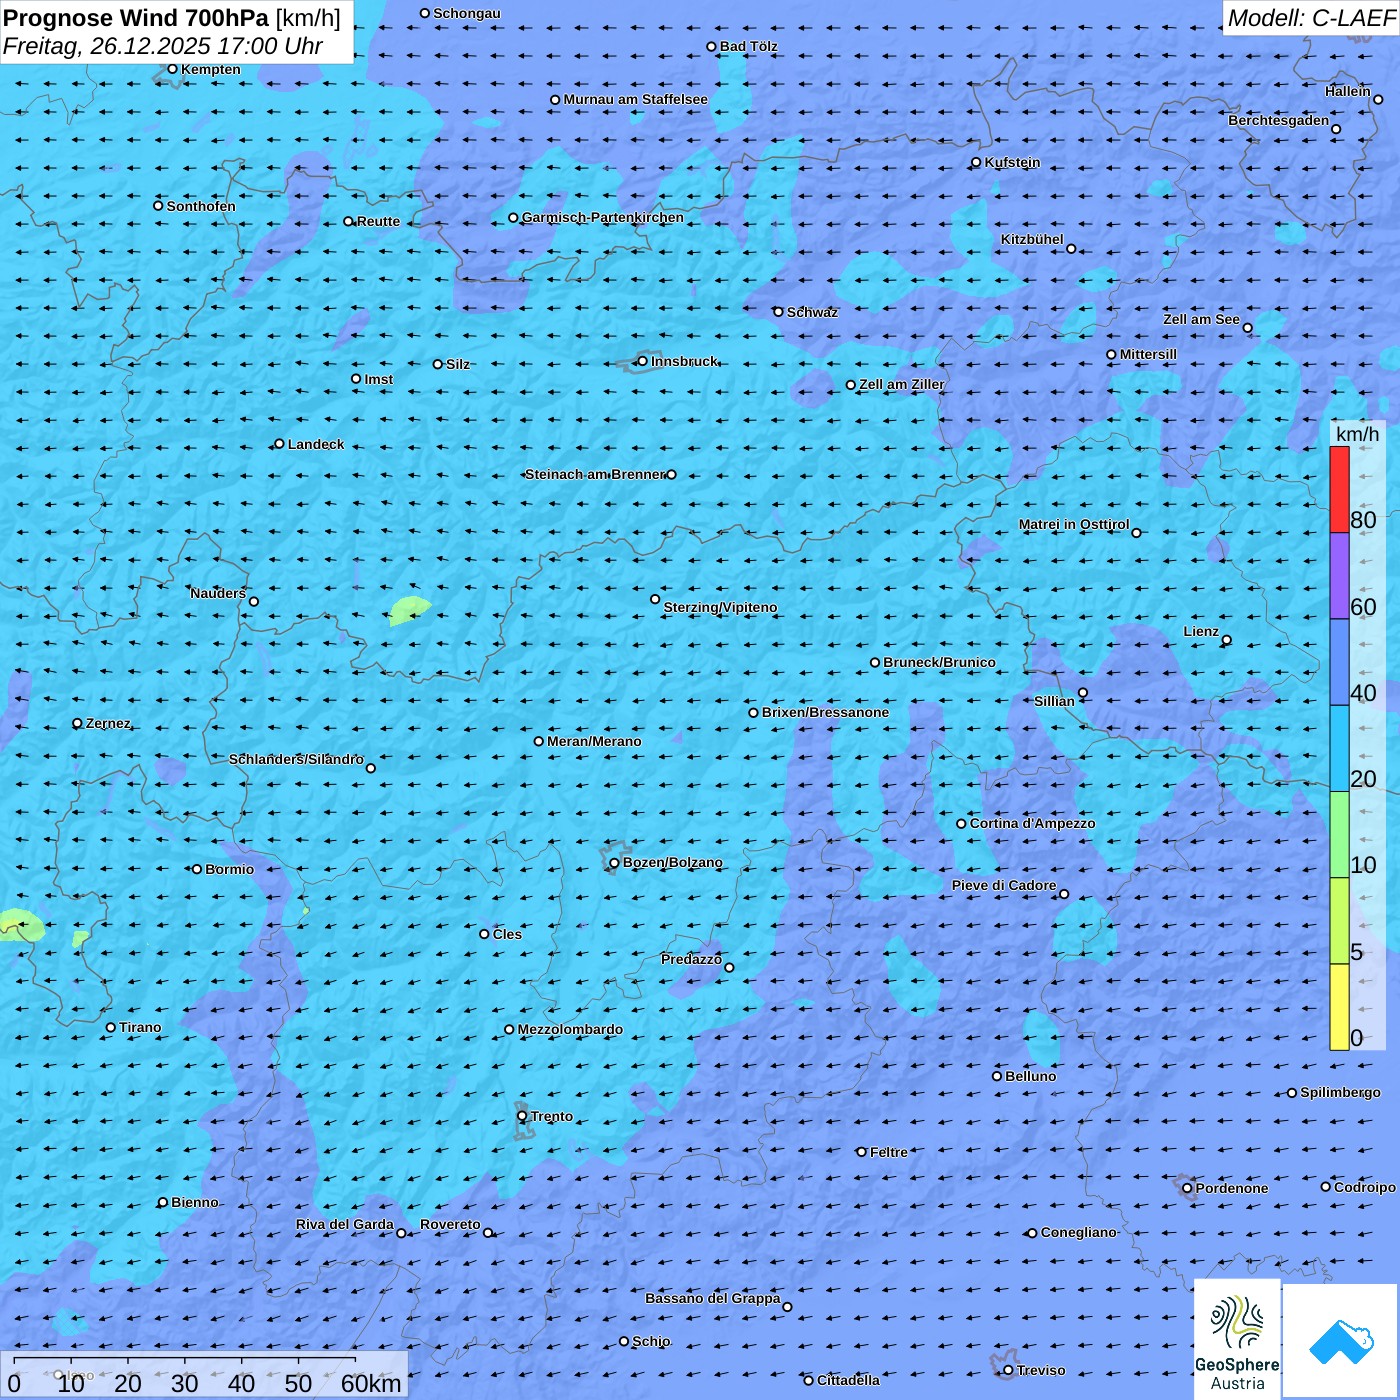The width and height of the screenshot is (1400, 1400).
Task: Click the Kufstein location marker dot
Action: coord(976,162)
